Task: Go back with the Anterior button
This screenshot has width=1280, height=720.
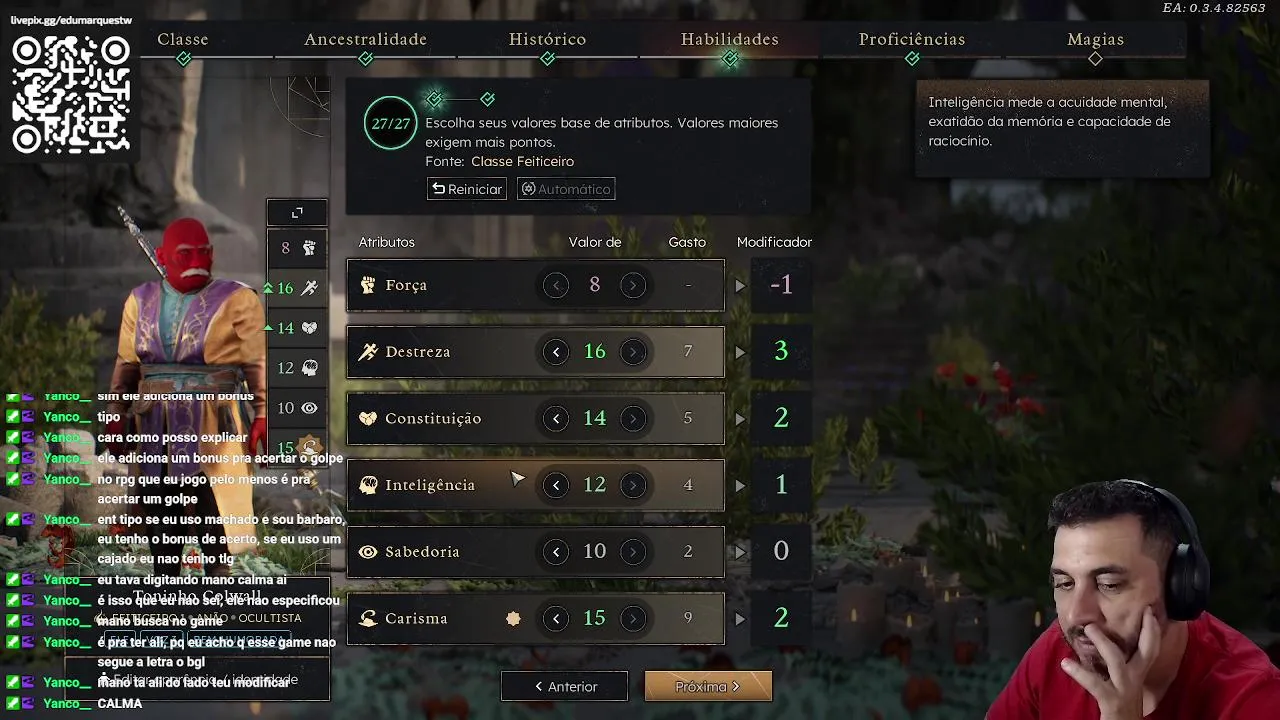Action: tap(565, 687)
